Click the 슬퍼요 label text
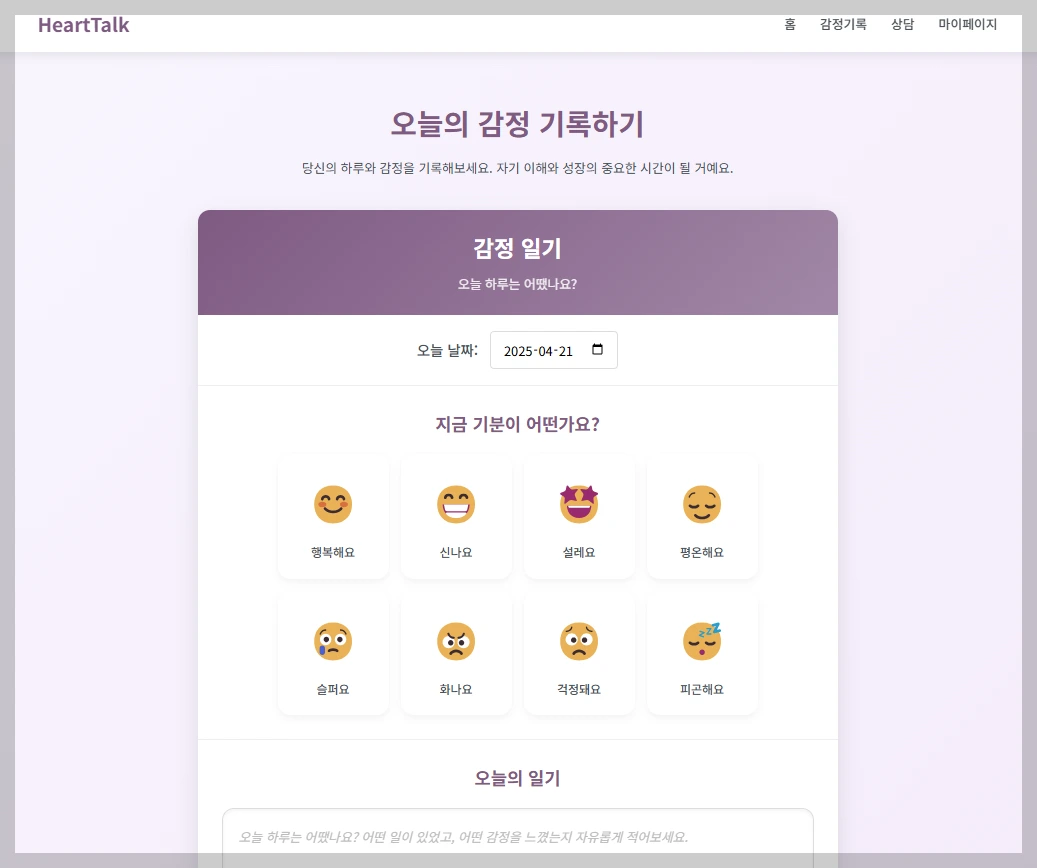1037x868 pixels. (x=333, y=689)
